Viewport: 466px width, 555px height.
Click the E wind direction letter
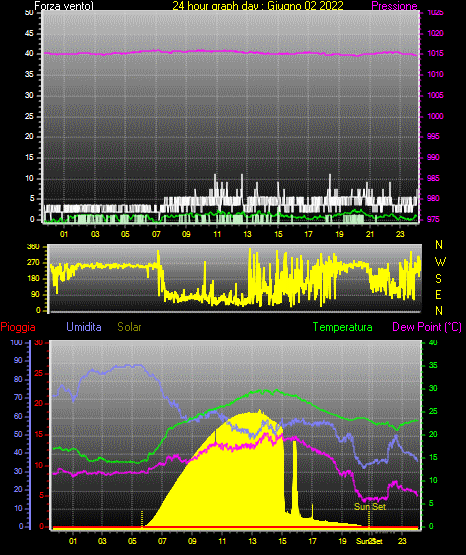pyautogui.click(x=438, y=294)
